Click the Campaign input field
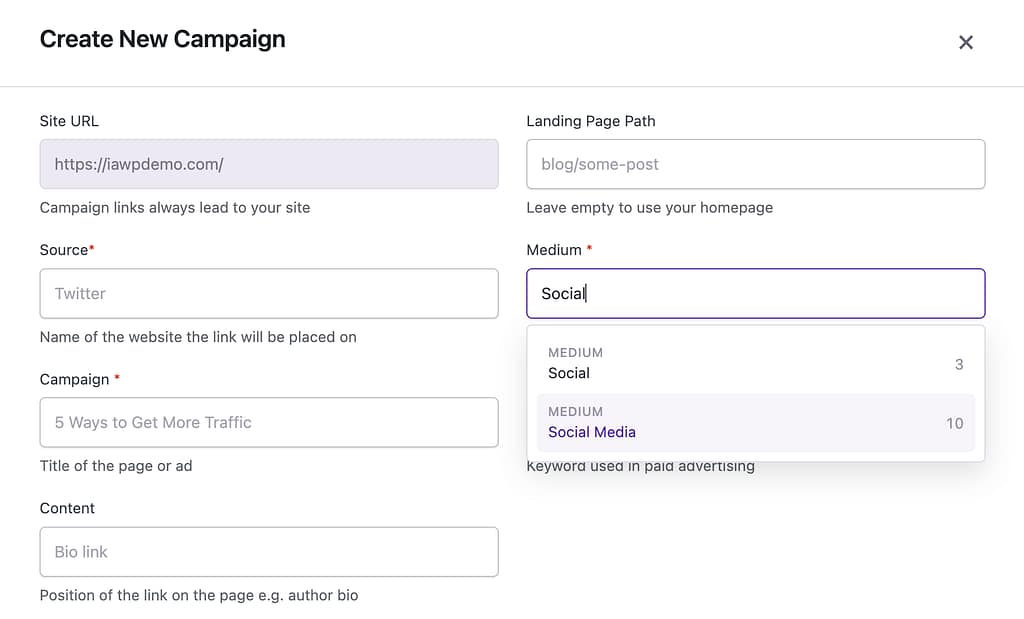 (269, 422)
